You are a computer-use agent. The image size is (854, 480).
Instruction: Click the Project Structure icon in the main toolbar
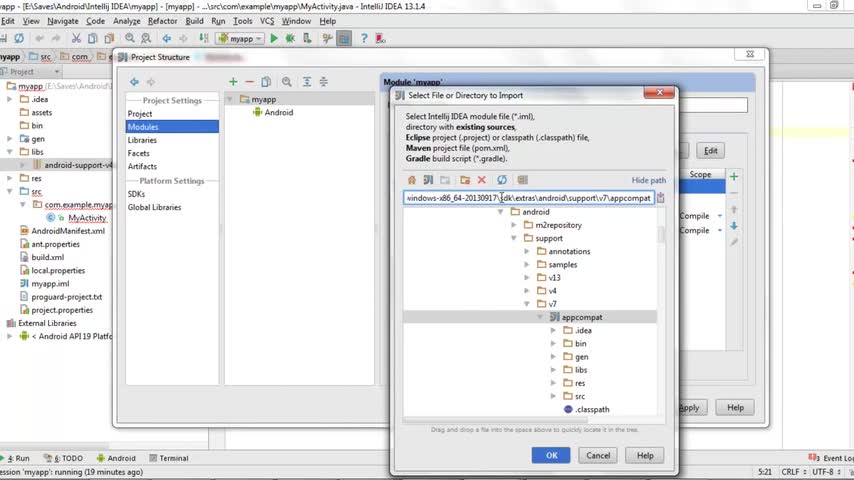[344, 38]
